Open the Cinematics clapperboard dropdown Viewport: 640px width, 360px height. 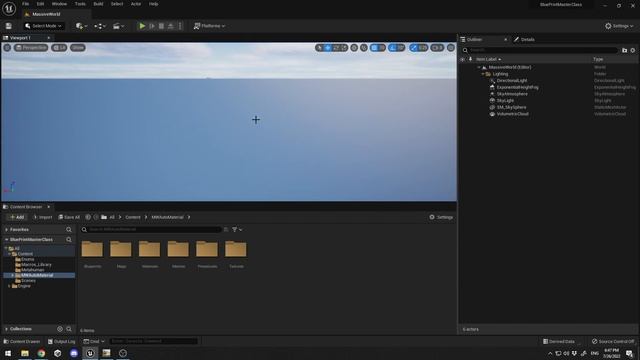coord(118,26)
